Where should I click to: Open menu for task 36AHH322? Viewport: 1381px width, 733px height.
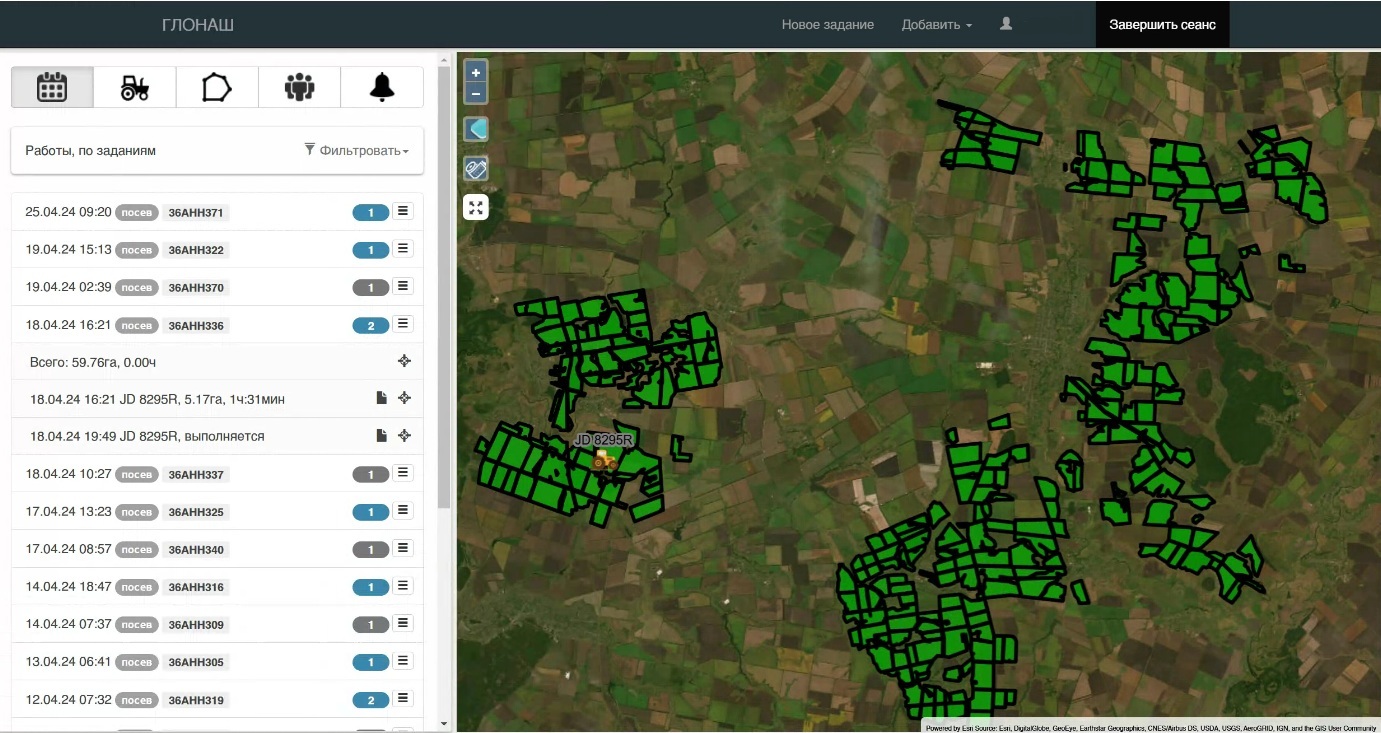click(x=403, y=249)
